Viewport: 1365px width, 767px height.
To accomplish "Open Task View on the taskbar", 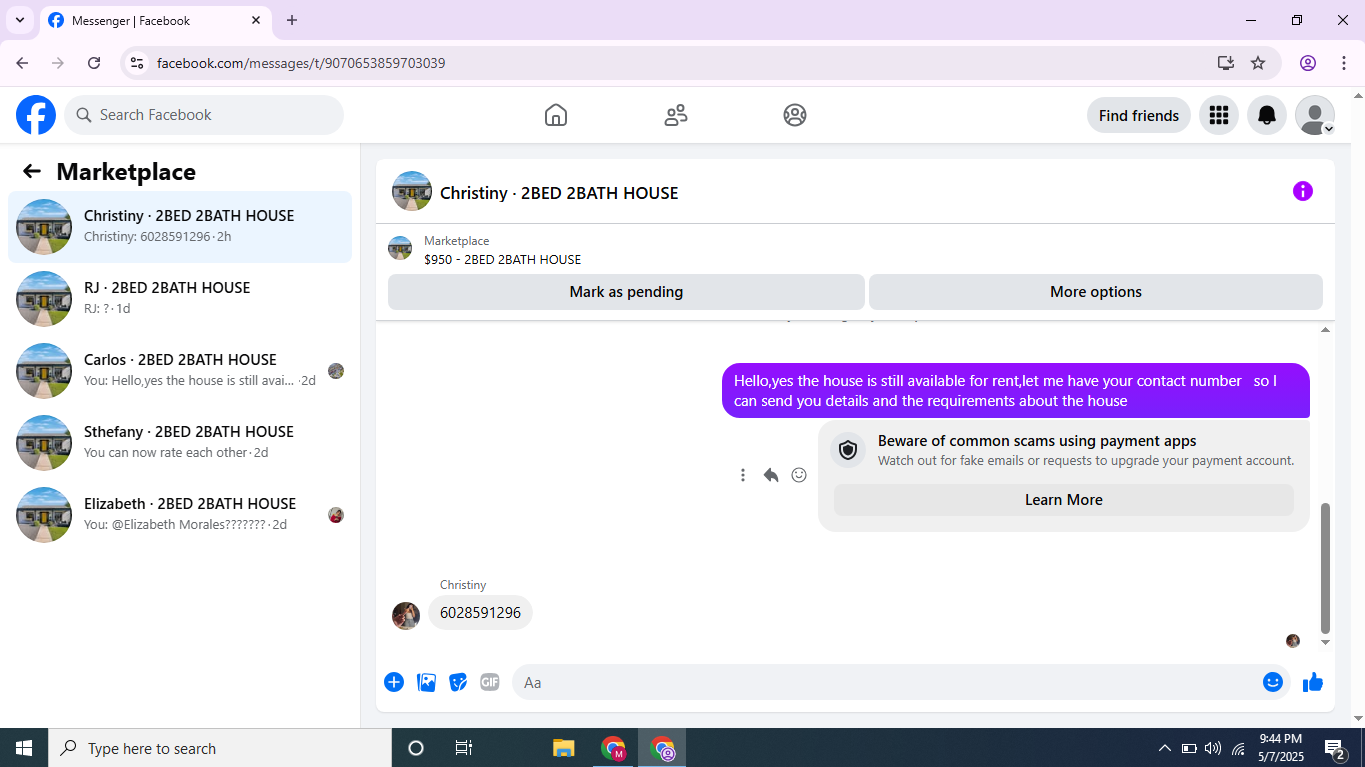I will [464, 748].
